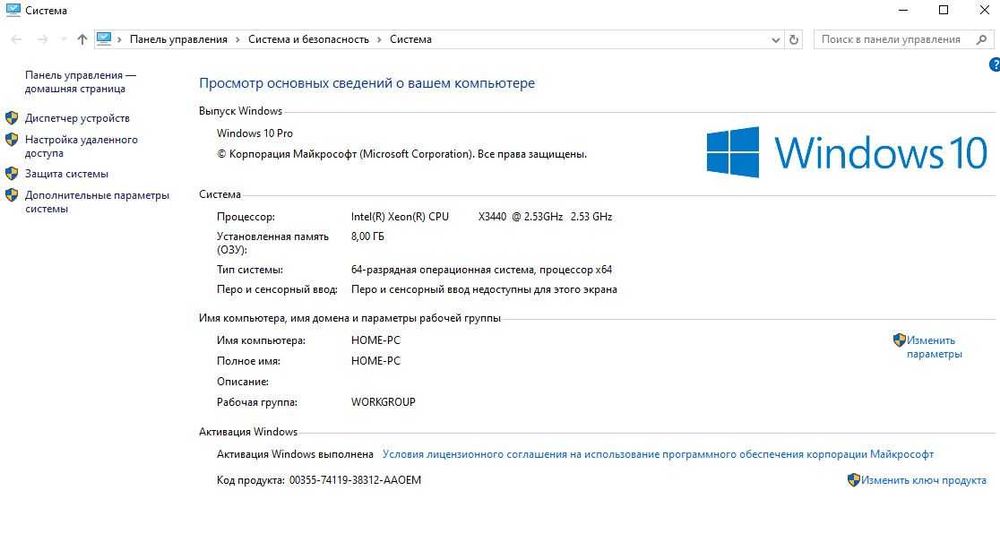Image resolution: width=1000 pixels, height=559 pixels.
Task: Close the Система window
Action: pos(984,10)
